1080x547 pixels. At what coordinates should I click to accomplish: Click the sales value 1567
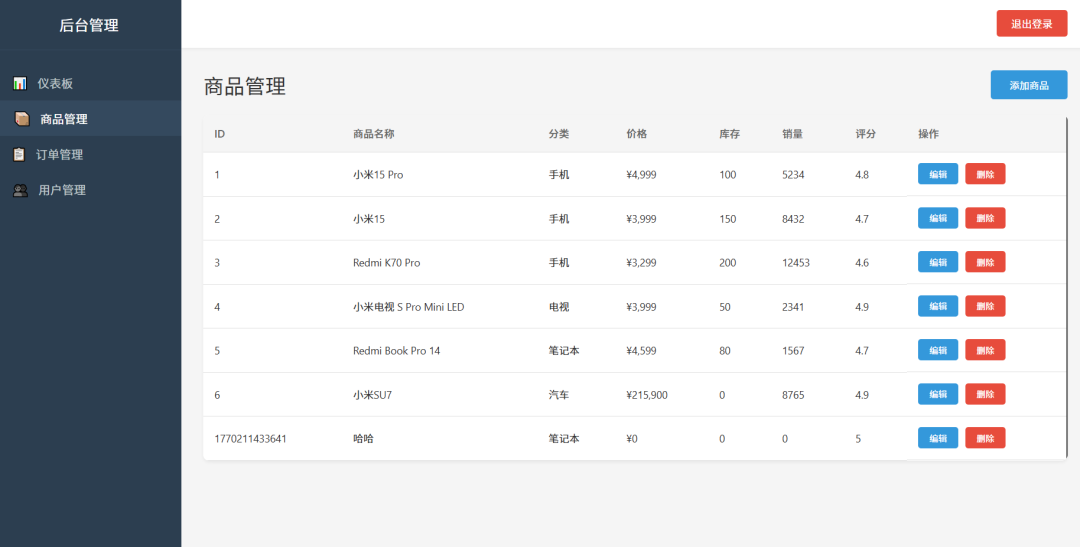pyautogui.click(x=793, y=351)
